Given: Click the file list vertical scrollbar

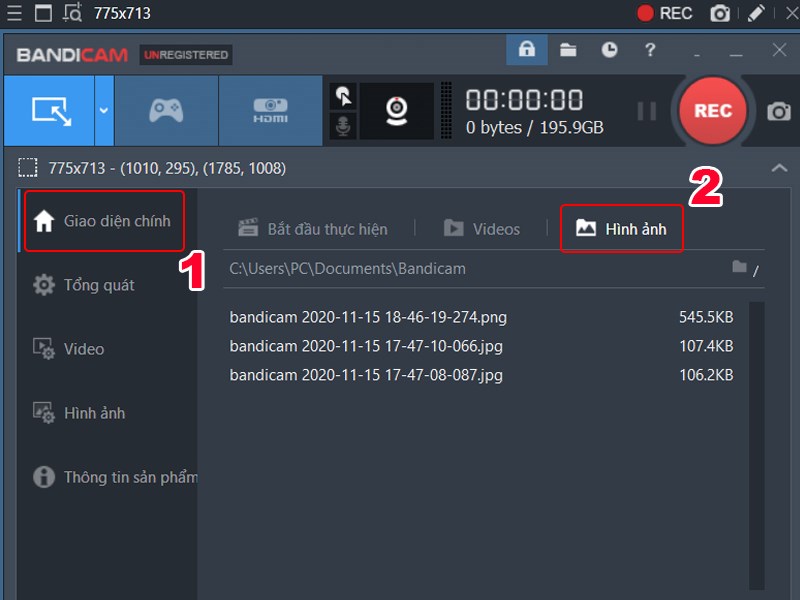Looking at the screenshot, I should click(757, 445).
